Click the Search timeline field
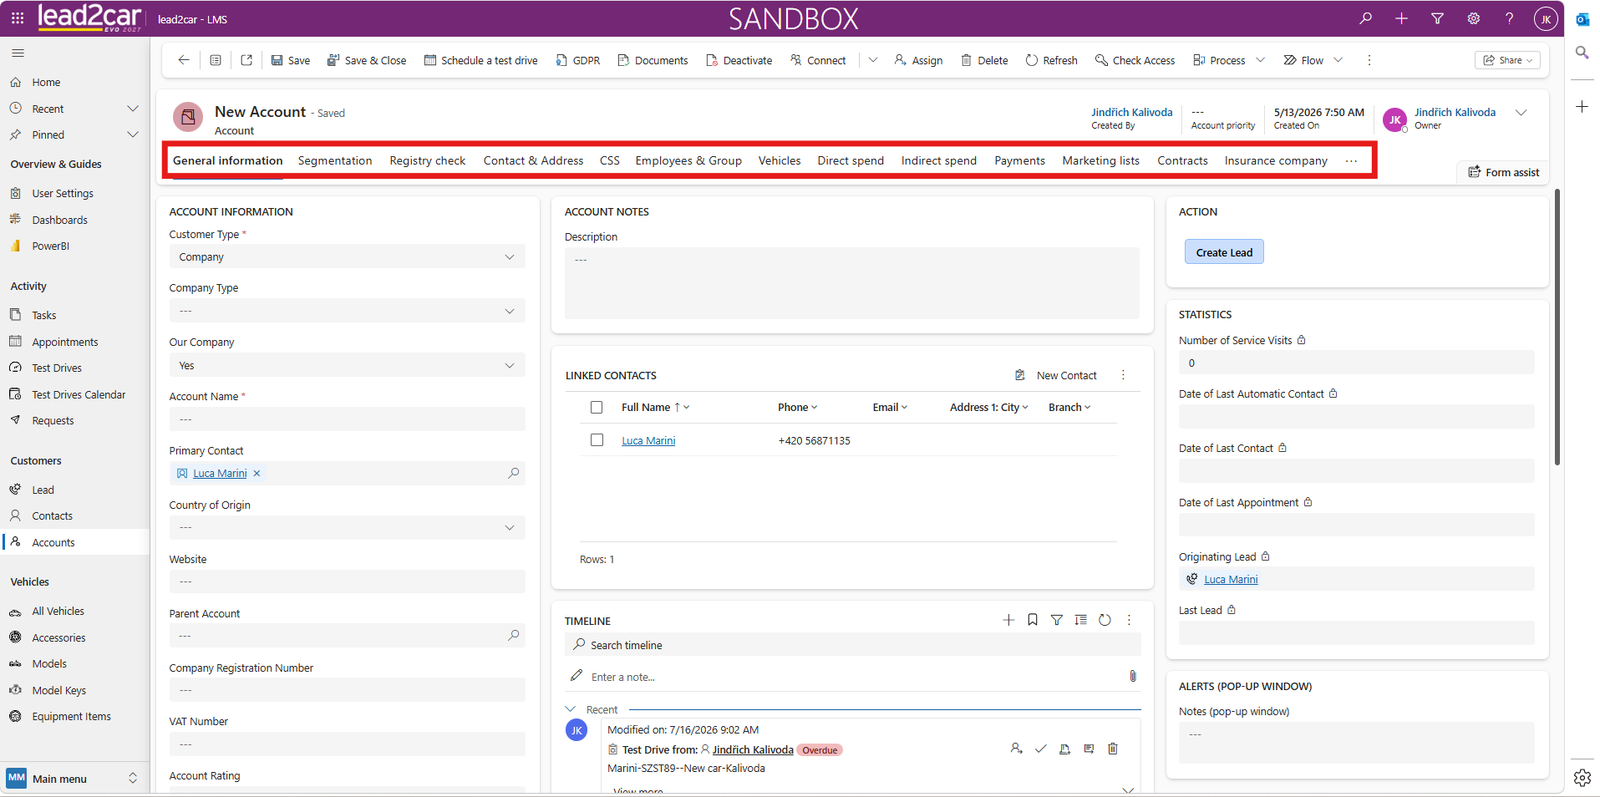The height and width of the screenshot is (797, 1600). click(852, 645)
